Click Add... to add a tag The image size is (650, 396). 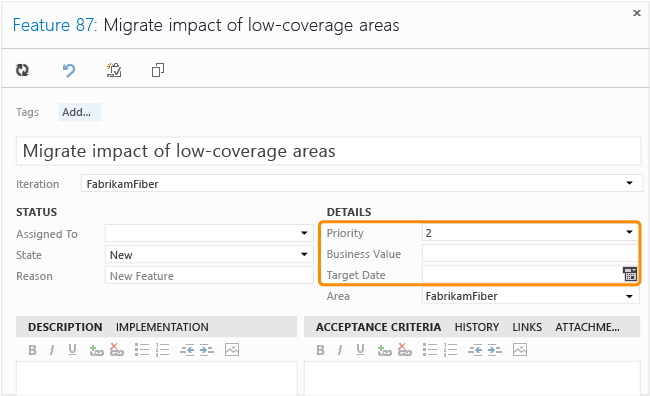pos(80,112)
